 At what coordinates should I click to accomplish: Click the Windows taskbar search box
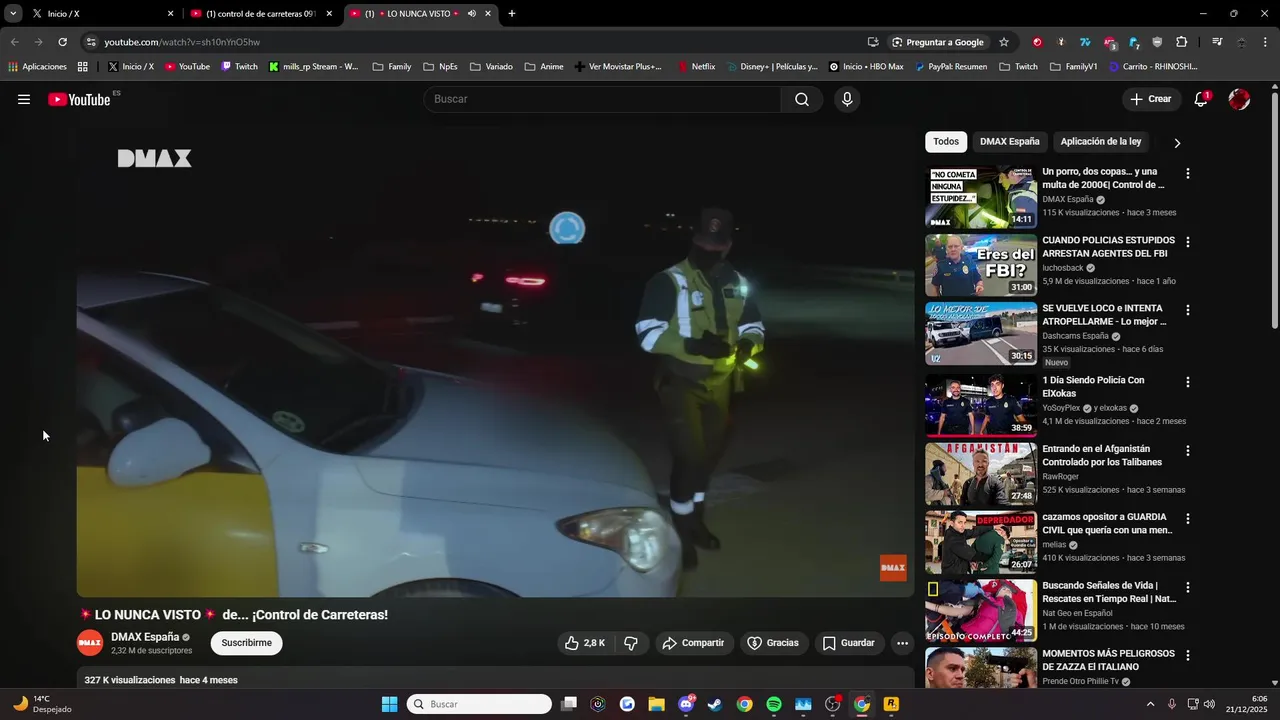click(x=480, y=704)
